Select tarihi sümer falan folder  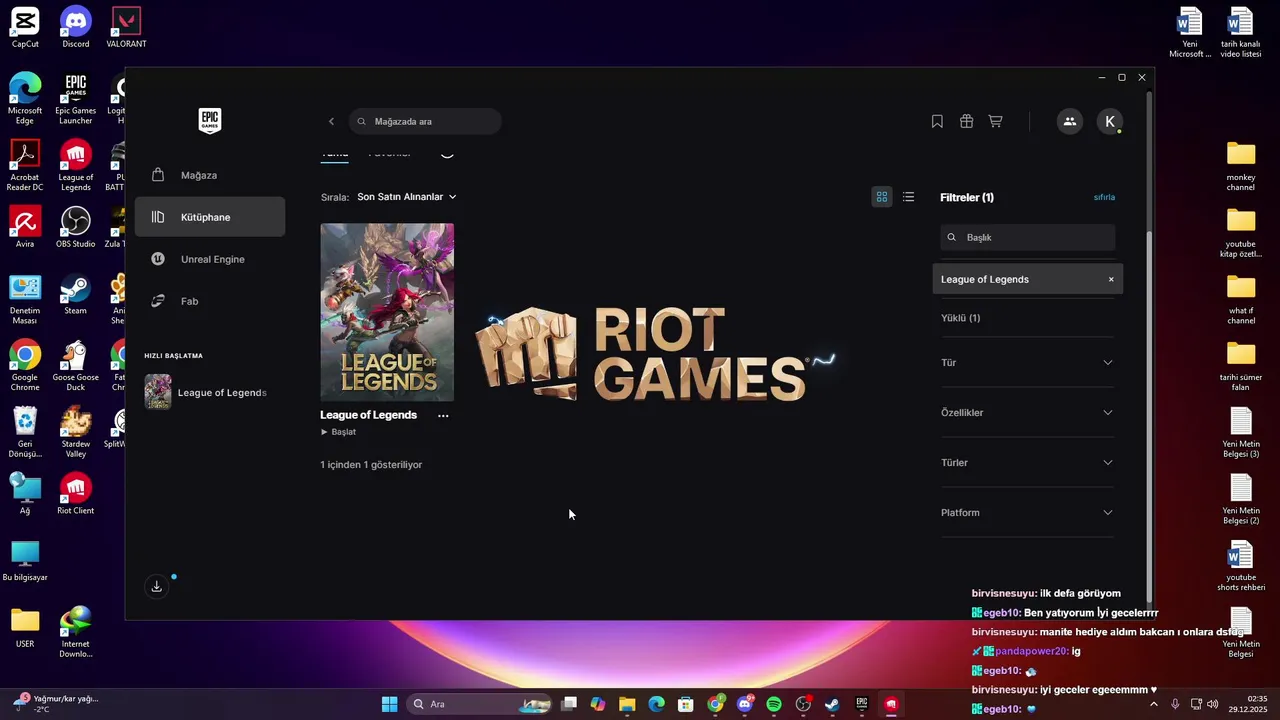click(x=1241, y=366)
